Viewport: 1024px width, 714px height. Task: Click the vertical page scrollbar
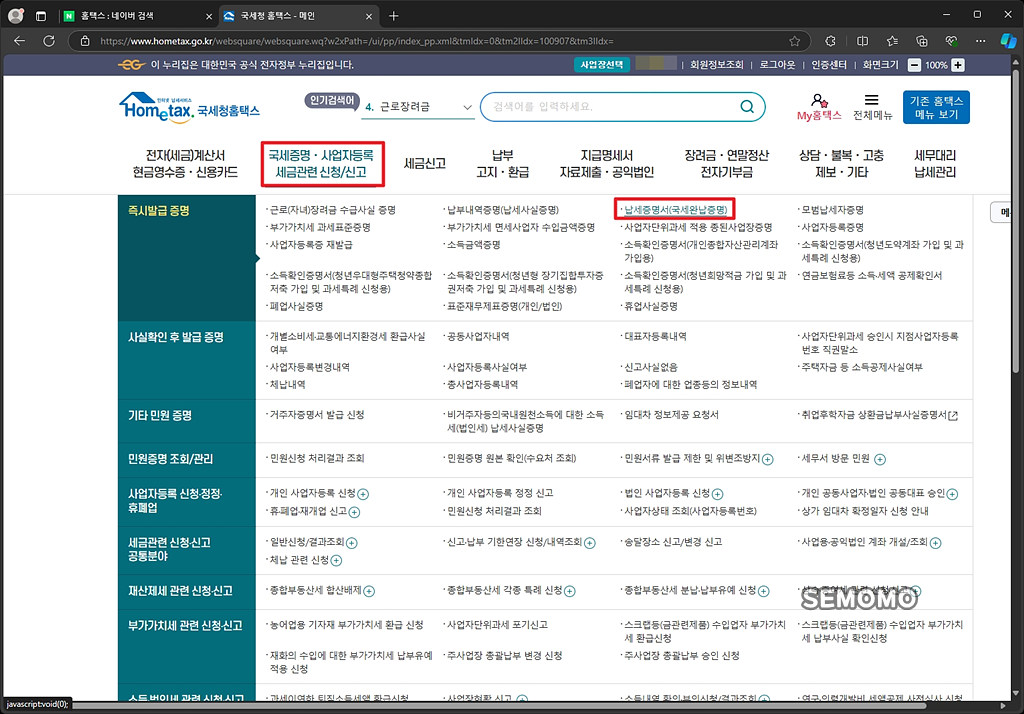[x=1015, y=222]
